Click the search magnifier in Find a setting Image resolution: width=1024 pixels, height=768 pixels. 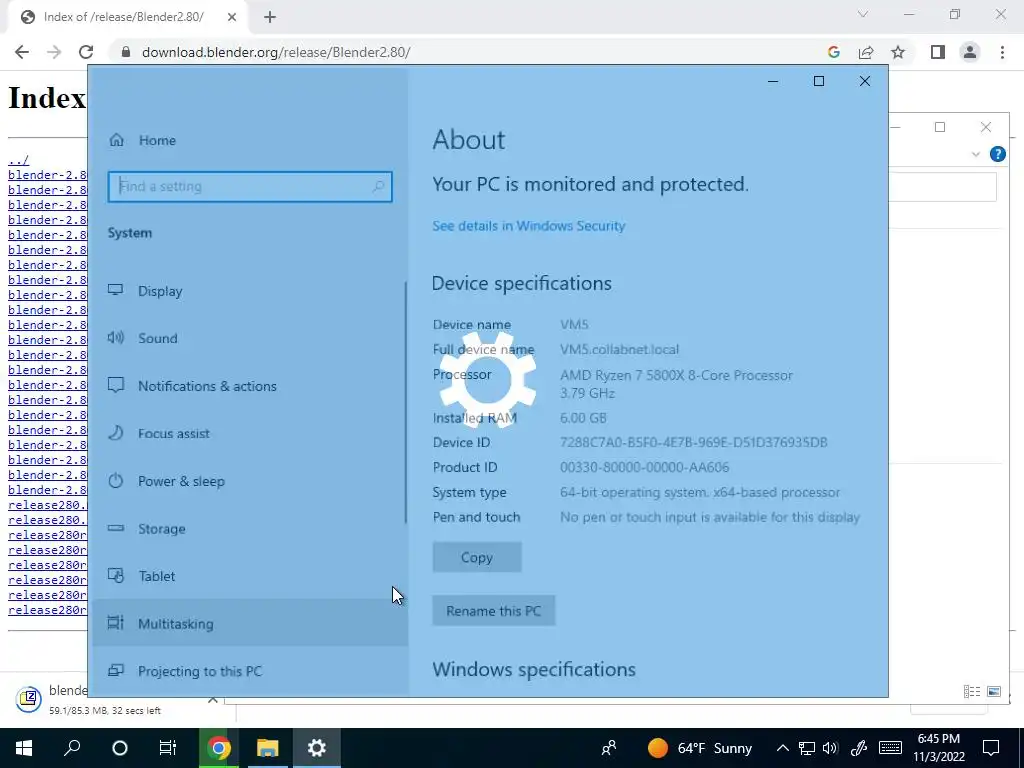(377, 187)
